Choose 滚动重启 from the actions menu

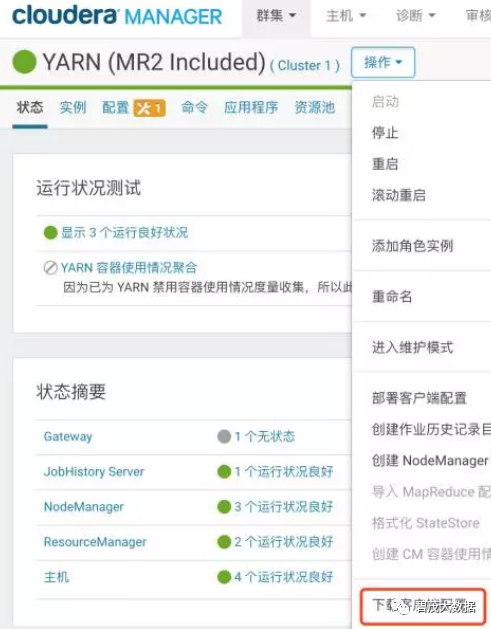[398, 195]
